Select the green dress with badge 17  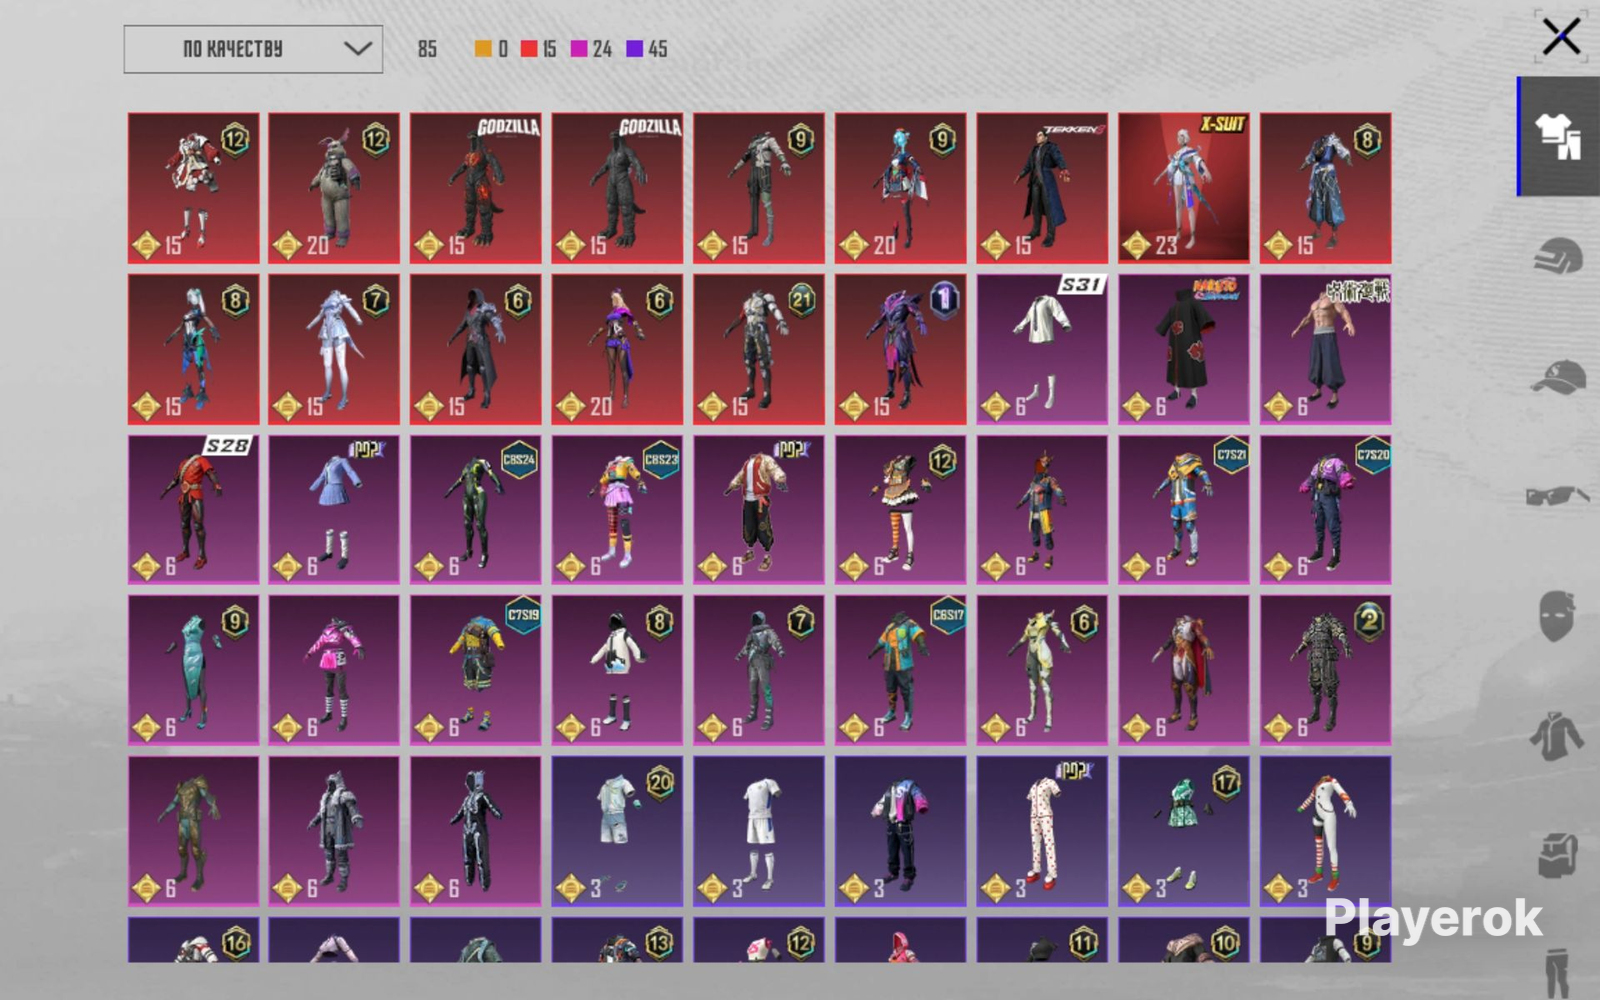(1184, 831)
